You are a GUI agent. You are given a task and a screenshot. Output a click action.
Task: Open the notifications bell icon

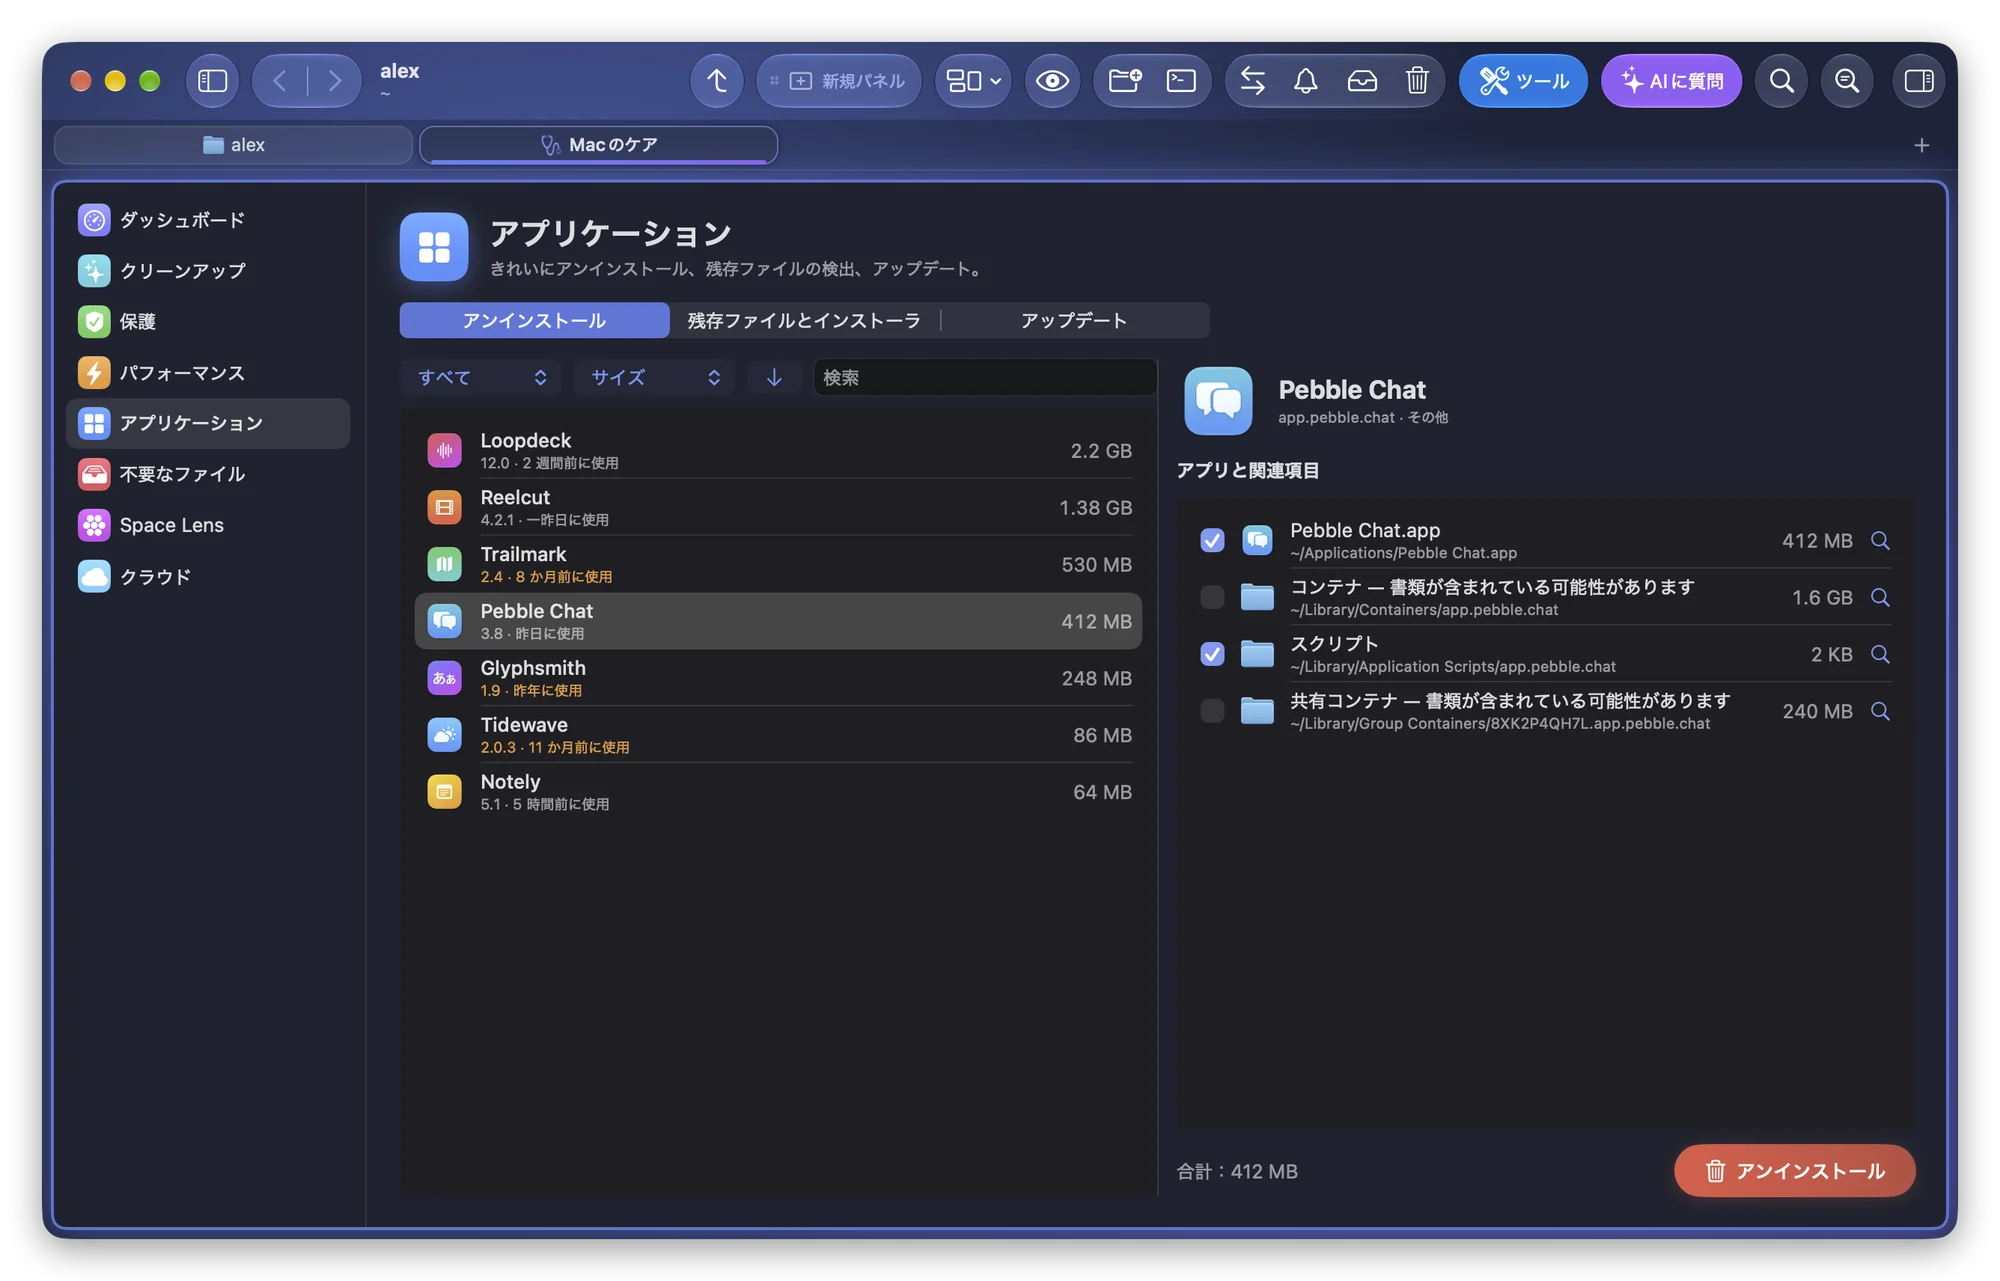[1306, 81]
